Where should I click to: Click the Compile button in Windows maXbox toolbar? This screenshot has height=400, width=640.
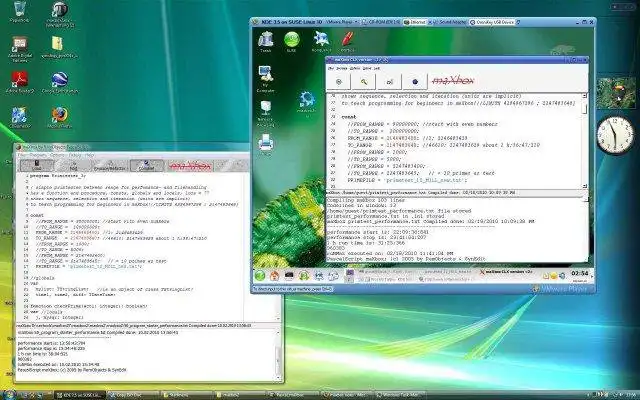point(147,165)
